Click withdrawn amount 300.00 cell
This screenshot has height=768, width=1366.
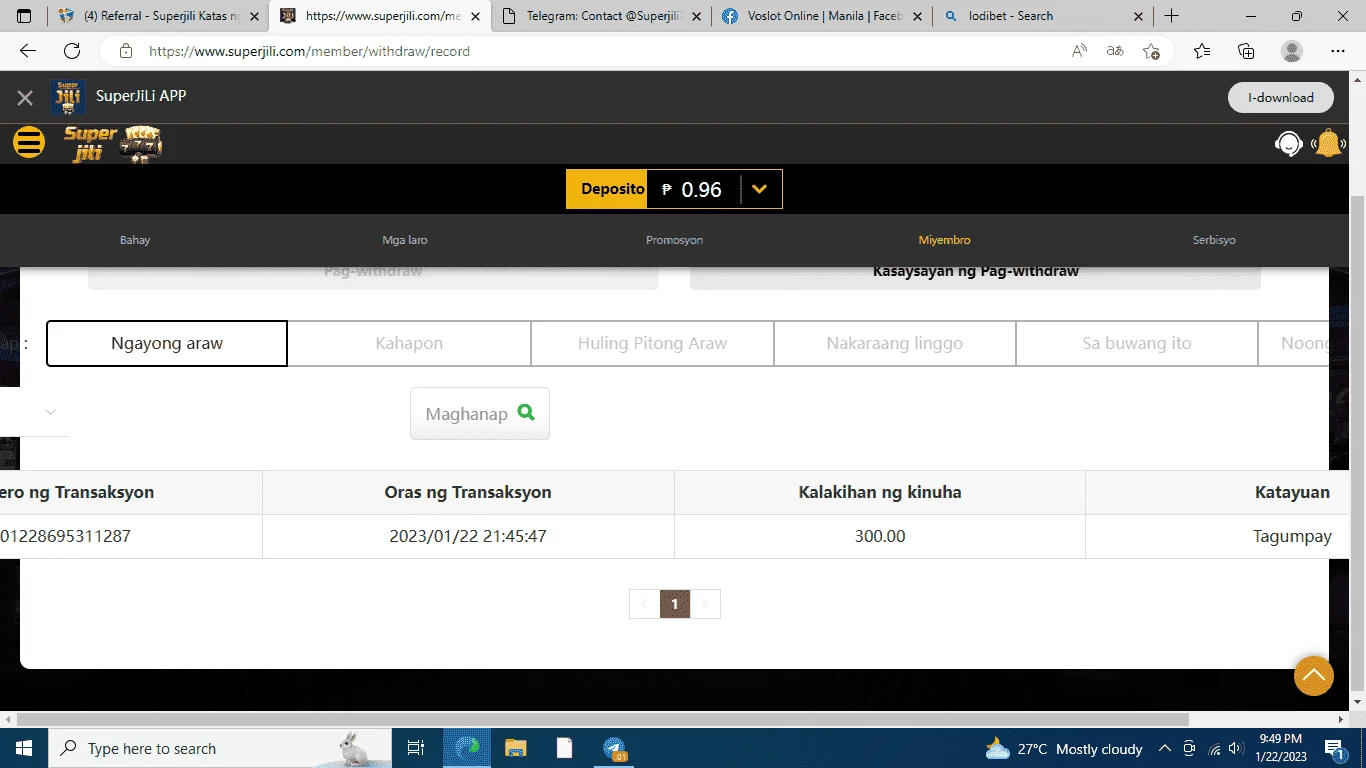tap(880, 536)
